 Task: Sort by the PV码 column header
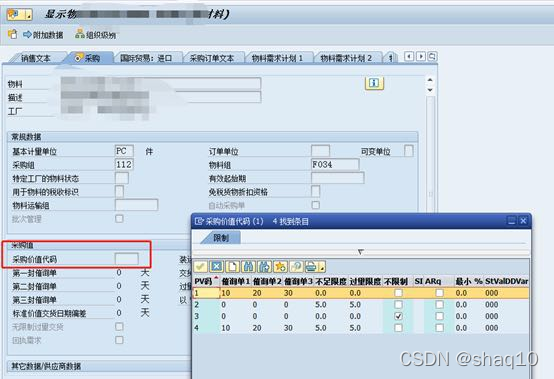click(206, 281)
